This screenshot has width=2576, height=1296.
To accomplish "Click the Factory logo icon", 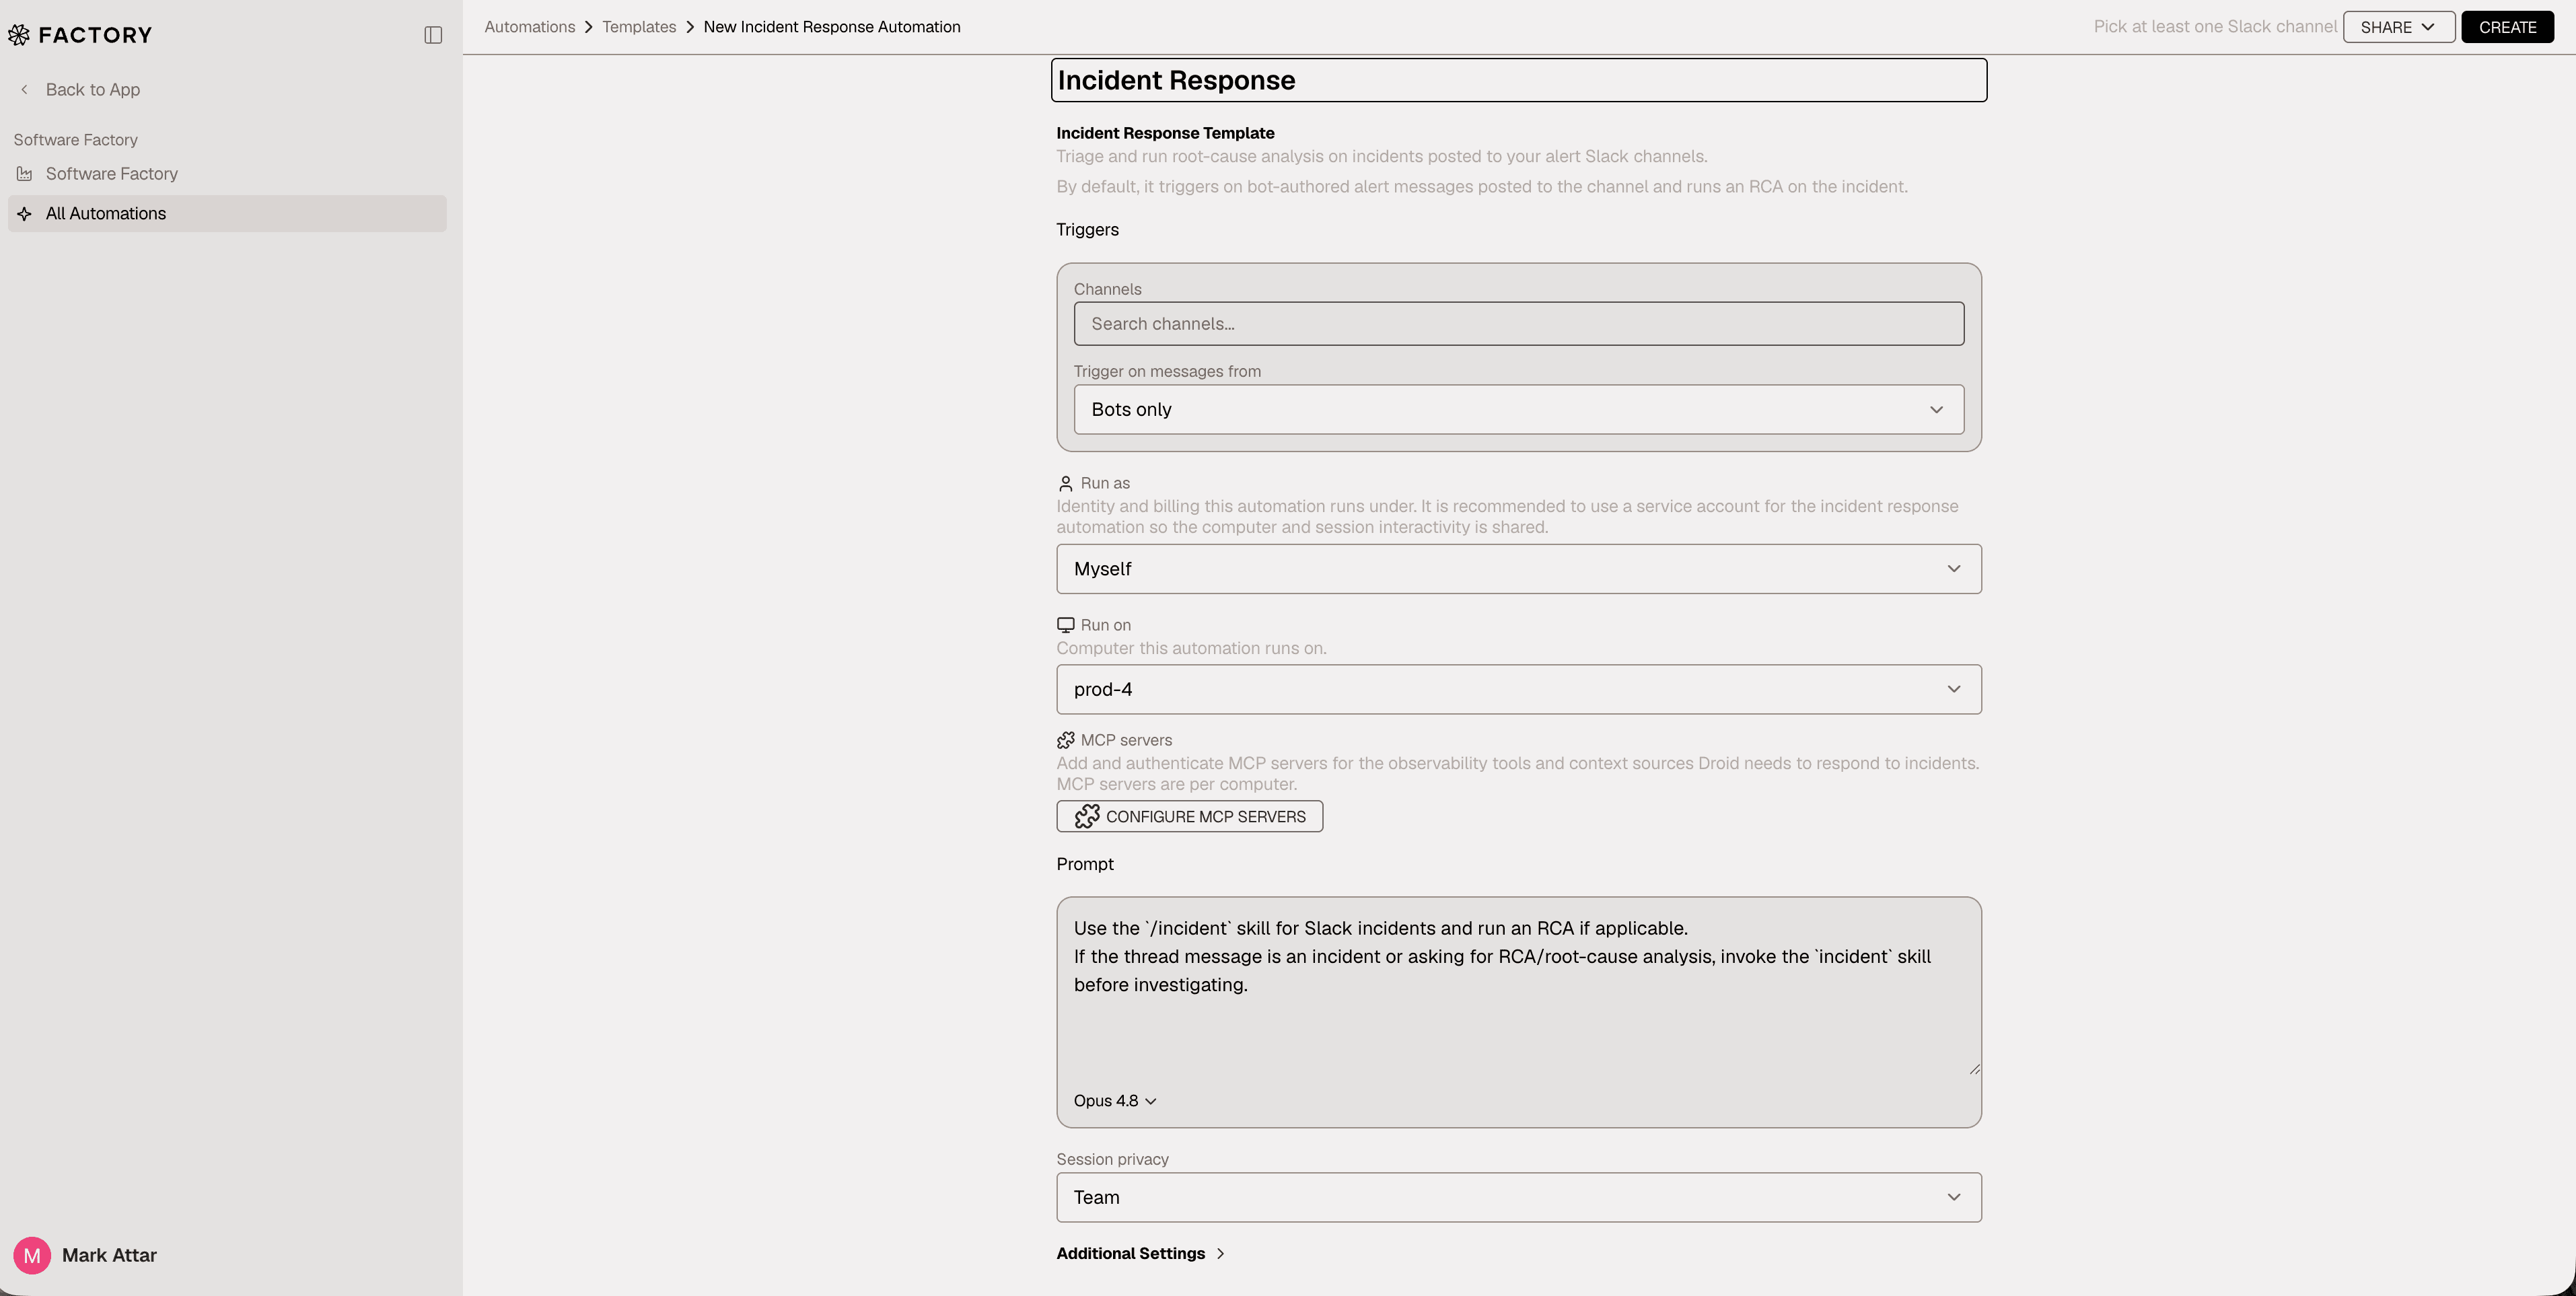I will (19, 35).
